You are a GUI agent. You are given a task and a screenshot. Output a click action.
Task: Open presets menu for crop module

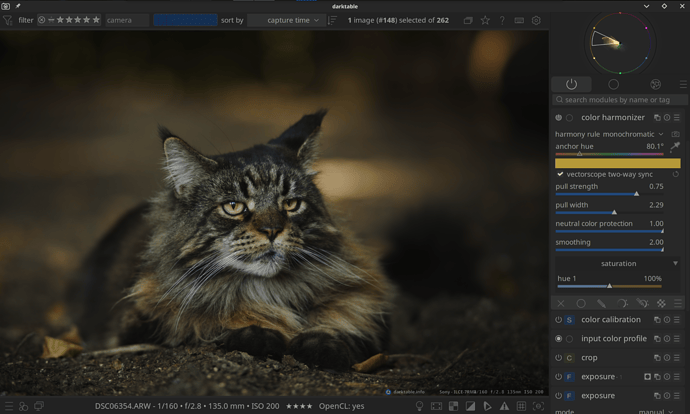click(676, 357)
